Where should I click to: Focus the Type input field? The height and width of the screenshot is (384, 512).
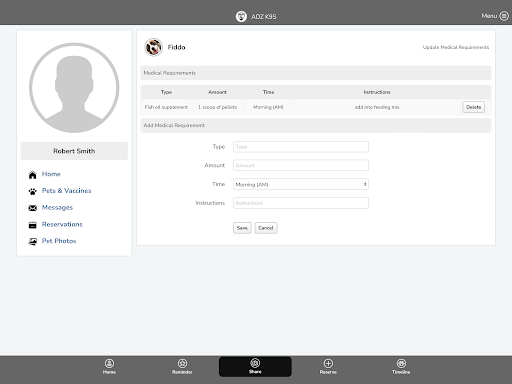pyautogui.click(x=301, y=147)
